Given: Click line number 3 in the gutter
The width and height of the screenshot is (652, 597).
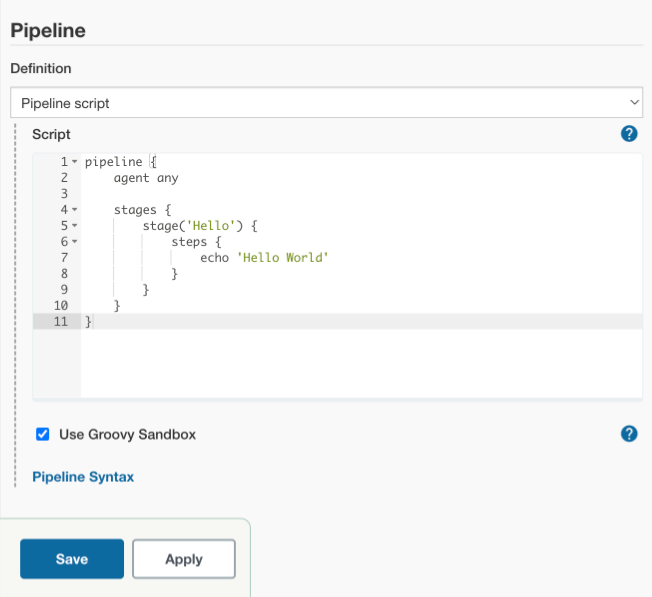Looking at the screenshot, I should tap(63, 194).
